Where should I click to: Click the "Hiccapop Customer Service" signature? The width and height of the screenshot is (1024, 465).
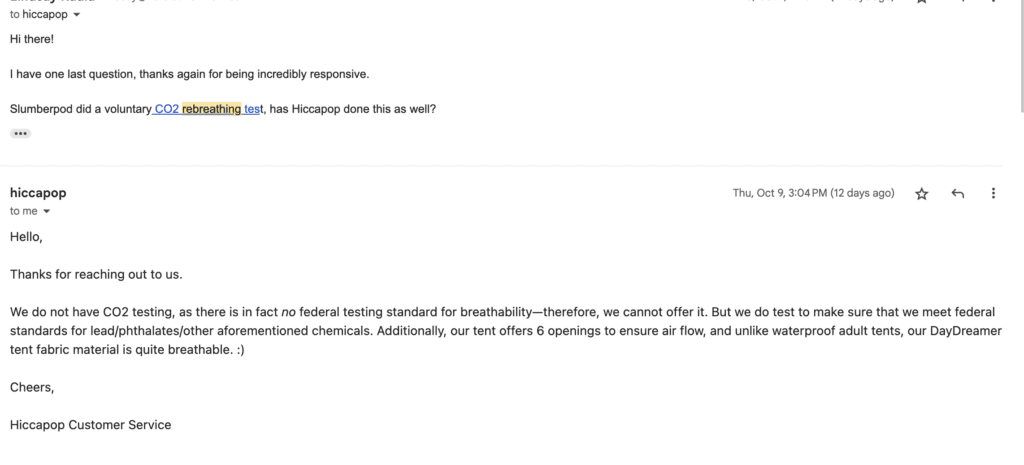click(90, 425)
